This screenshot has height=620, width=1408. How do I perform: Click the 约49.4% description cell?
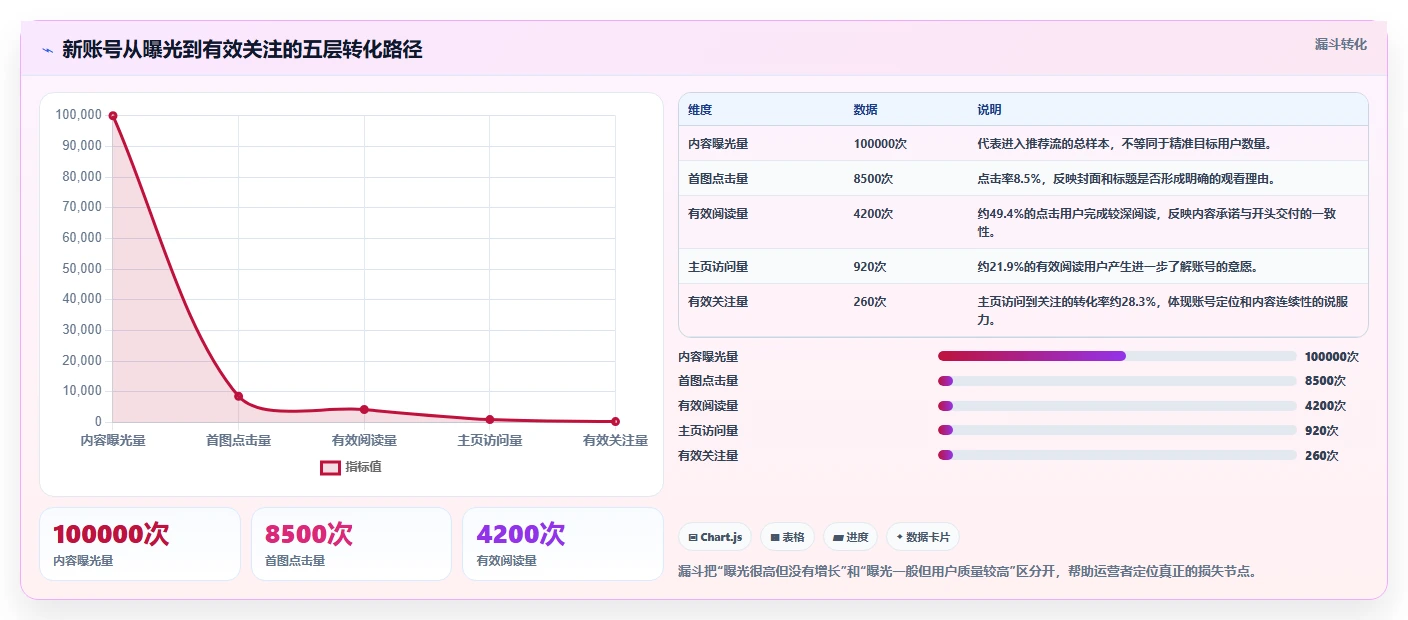1167,222
